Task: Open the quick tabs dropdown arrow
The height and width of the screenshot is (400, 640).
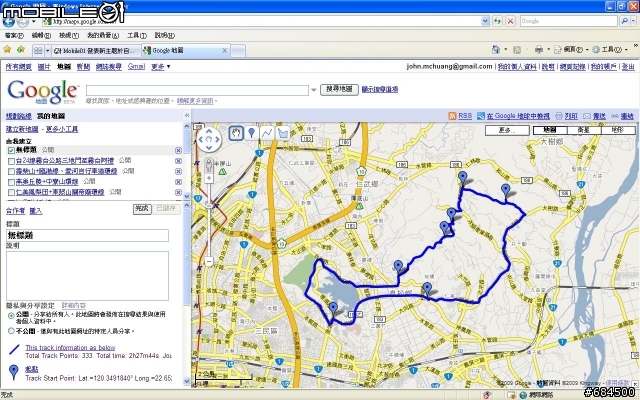Action: coord(48,51)
